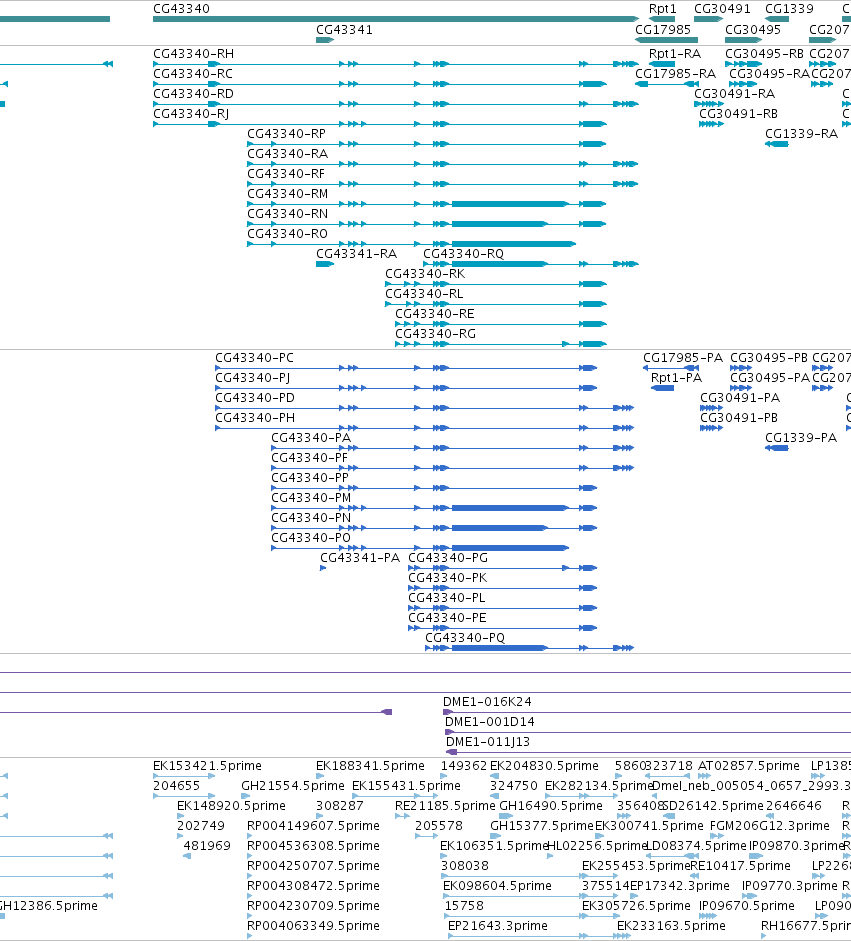Select transcript CG17985-RA

tap(675, 74)
